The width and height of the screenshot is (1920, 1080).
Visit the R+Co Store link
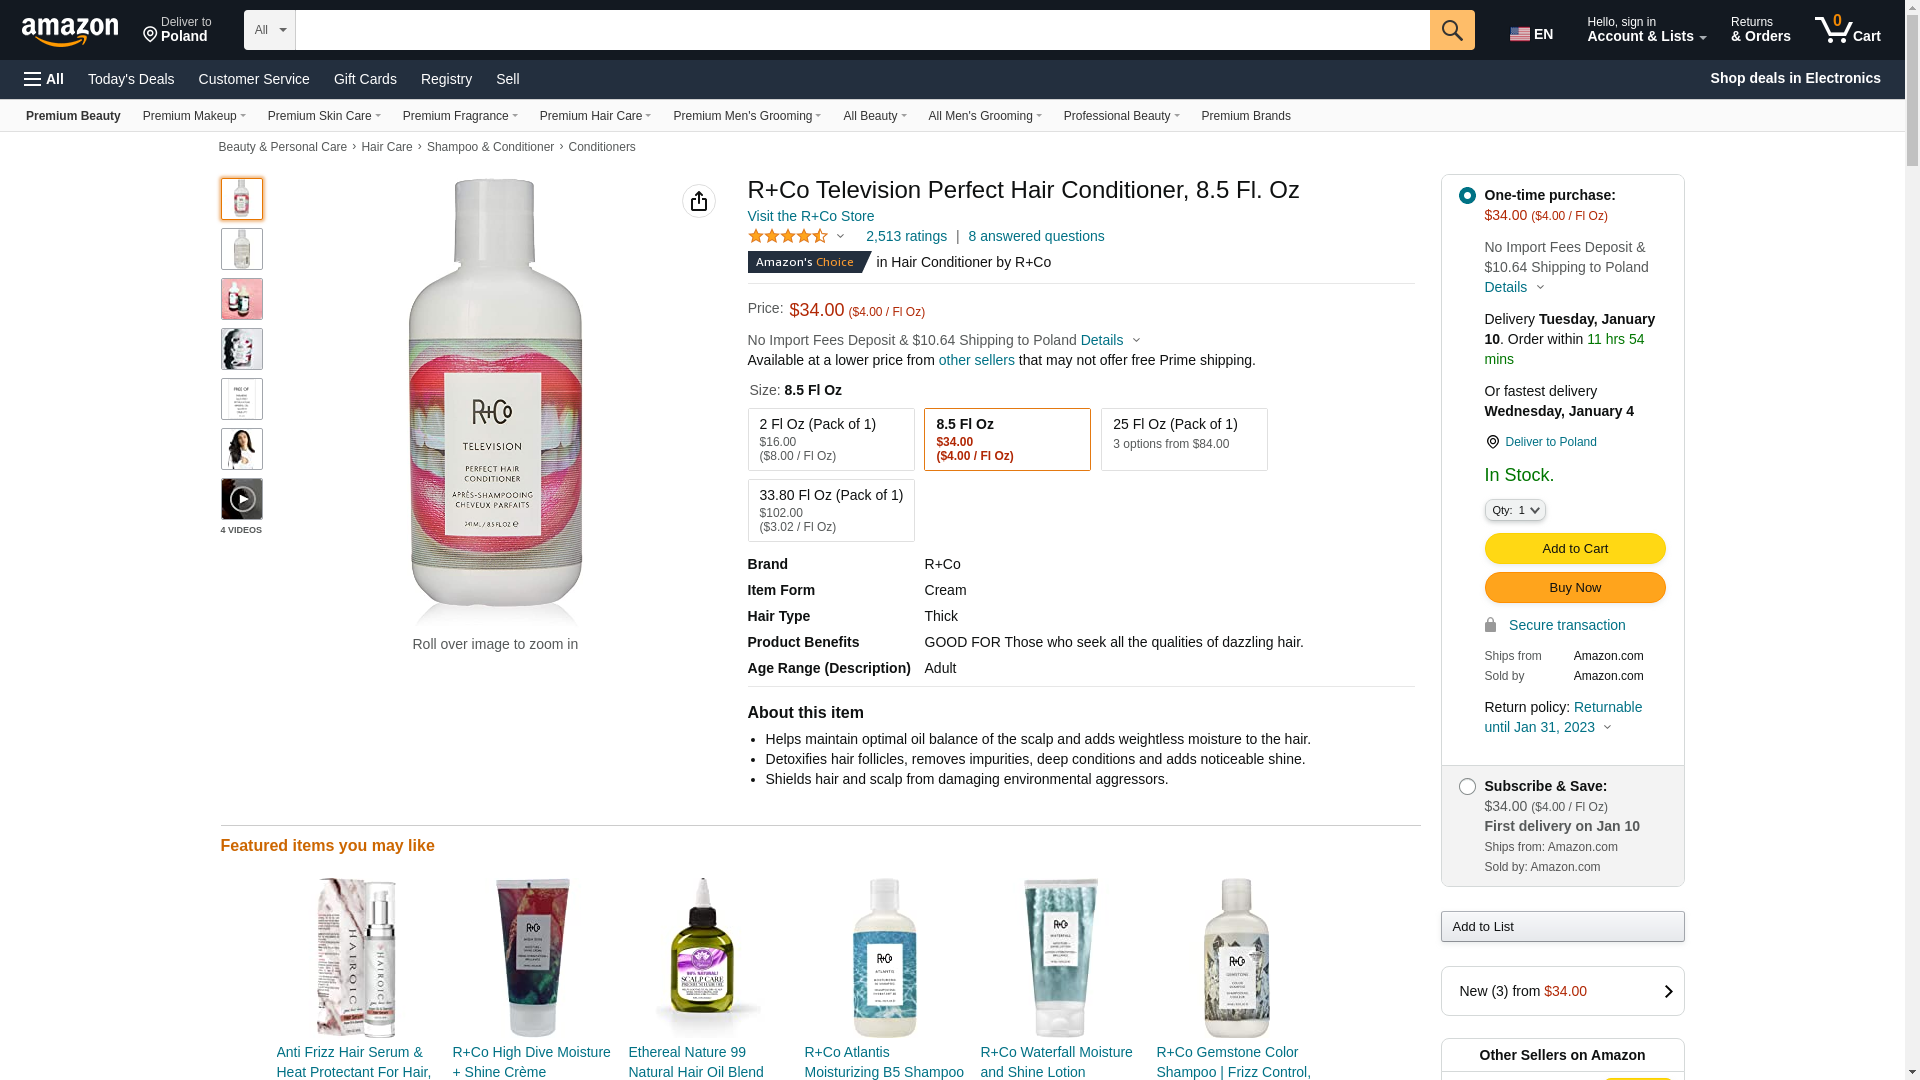click(810, 216)
